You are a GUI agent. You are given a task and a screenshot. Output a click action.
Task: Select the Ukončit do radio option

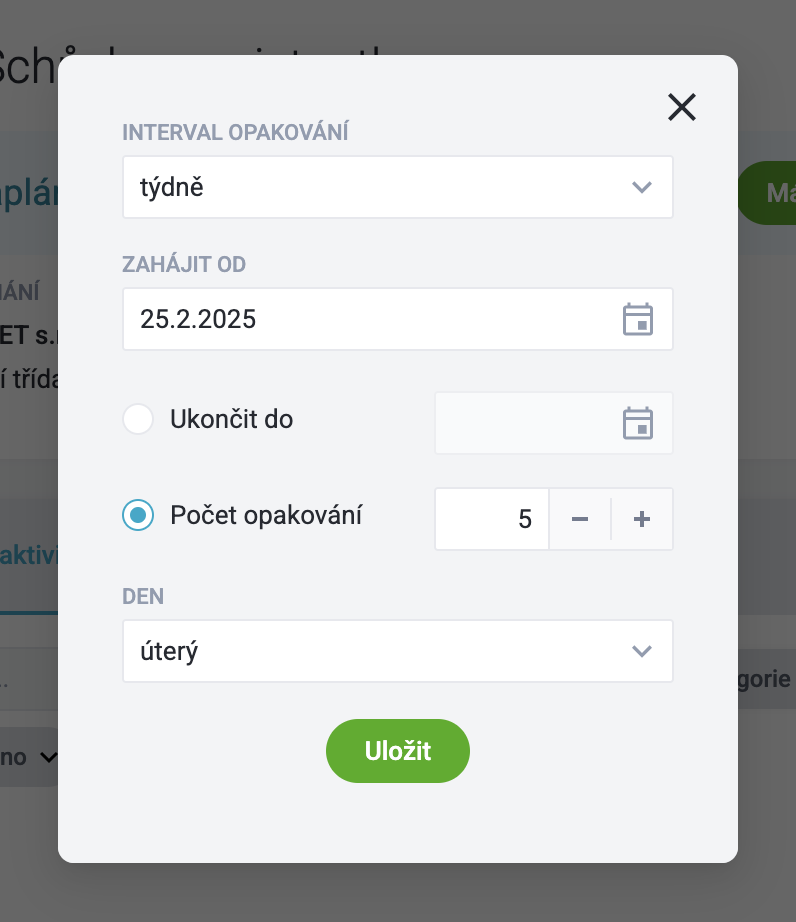pyautogui.click(x=138, y=419)
